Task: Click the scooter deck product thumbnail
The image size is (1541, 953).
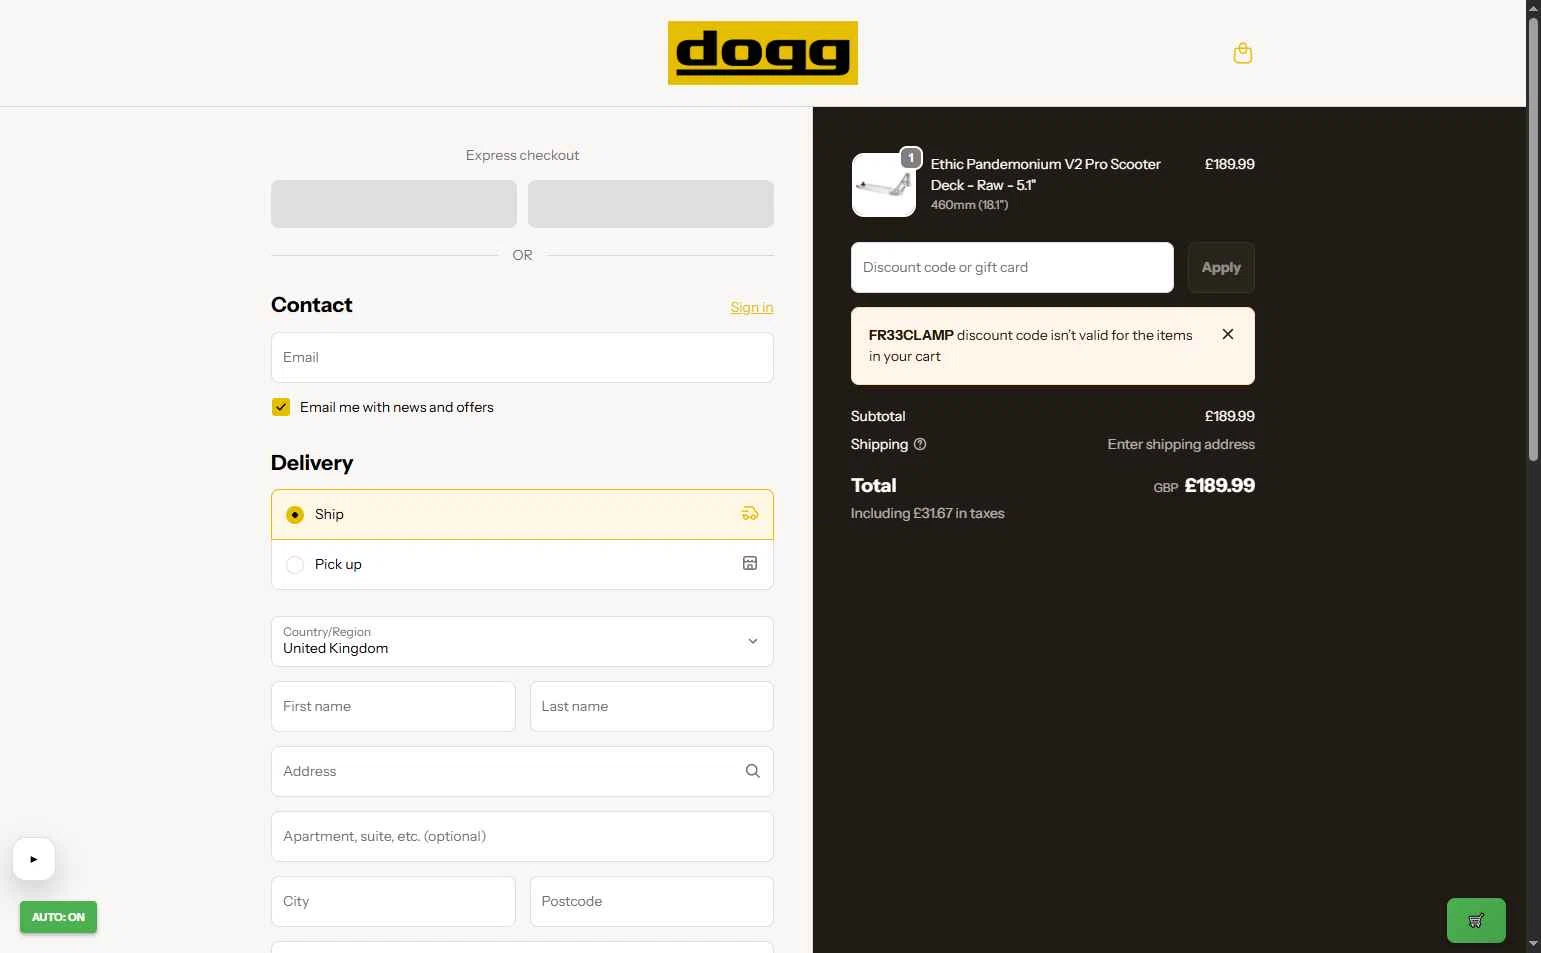Action: (884, 185)
